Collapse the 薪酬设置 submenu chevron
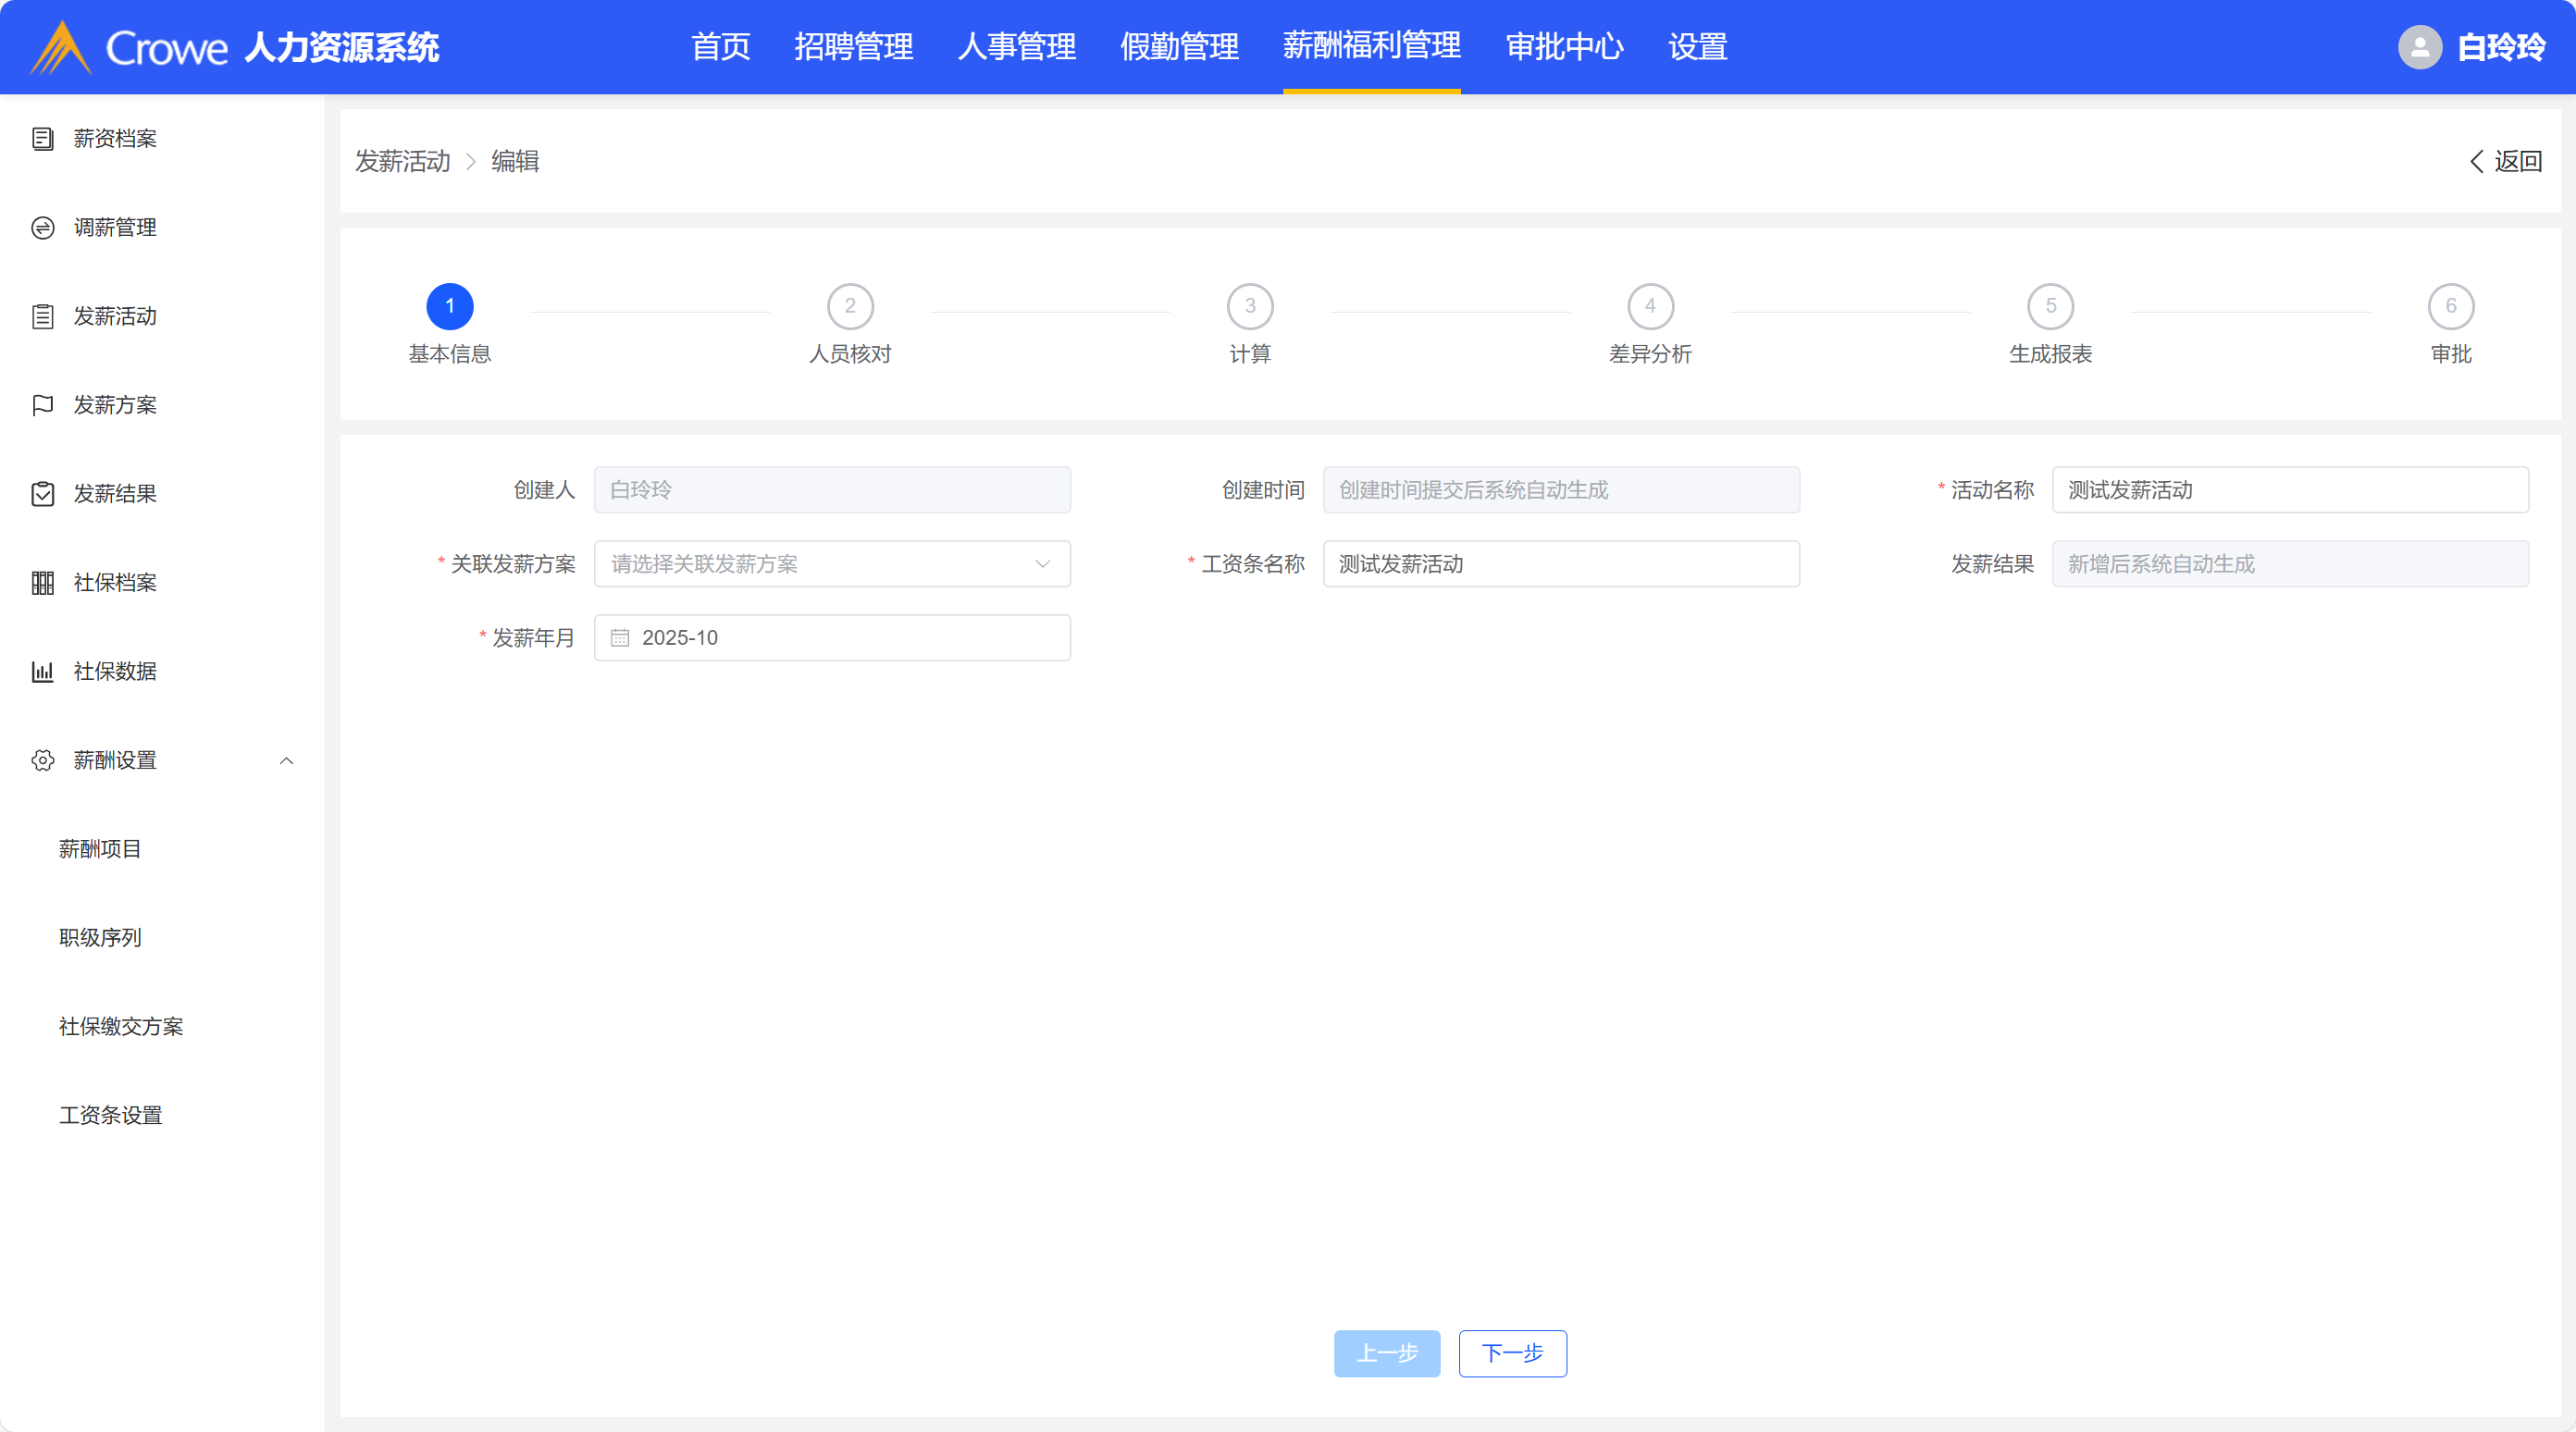 point(286,761)
